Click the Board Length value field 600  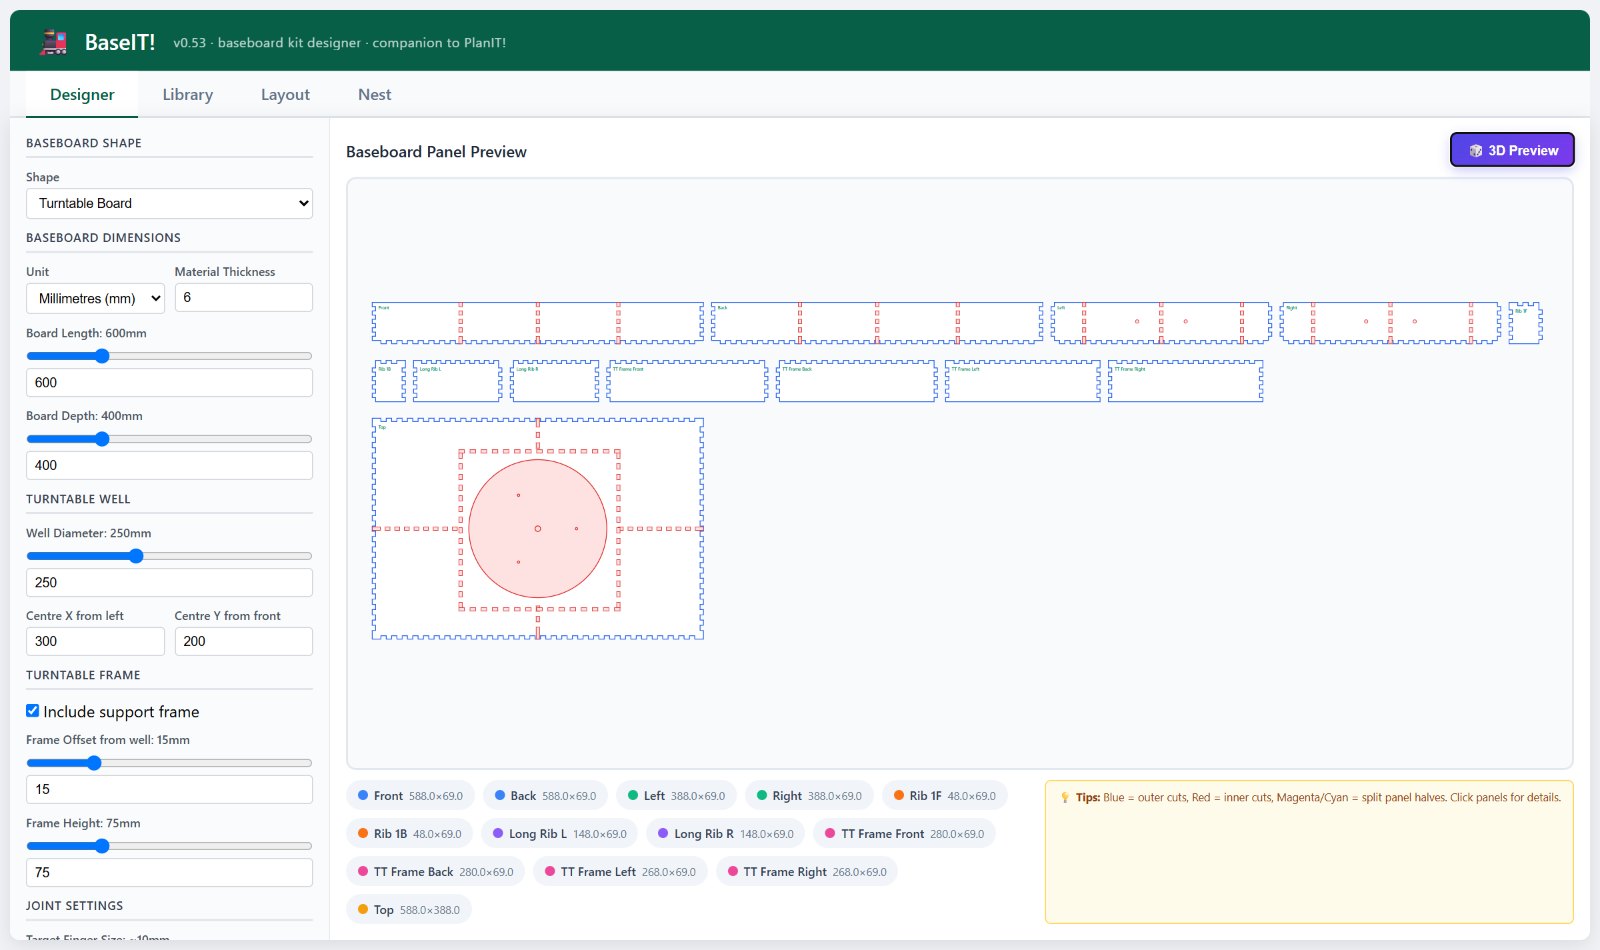[x=169, y=382]
